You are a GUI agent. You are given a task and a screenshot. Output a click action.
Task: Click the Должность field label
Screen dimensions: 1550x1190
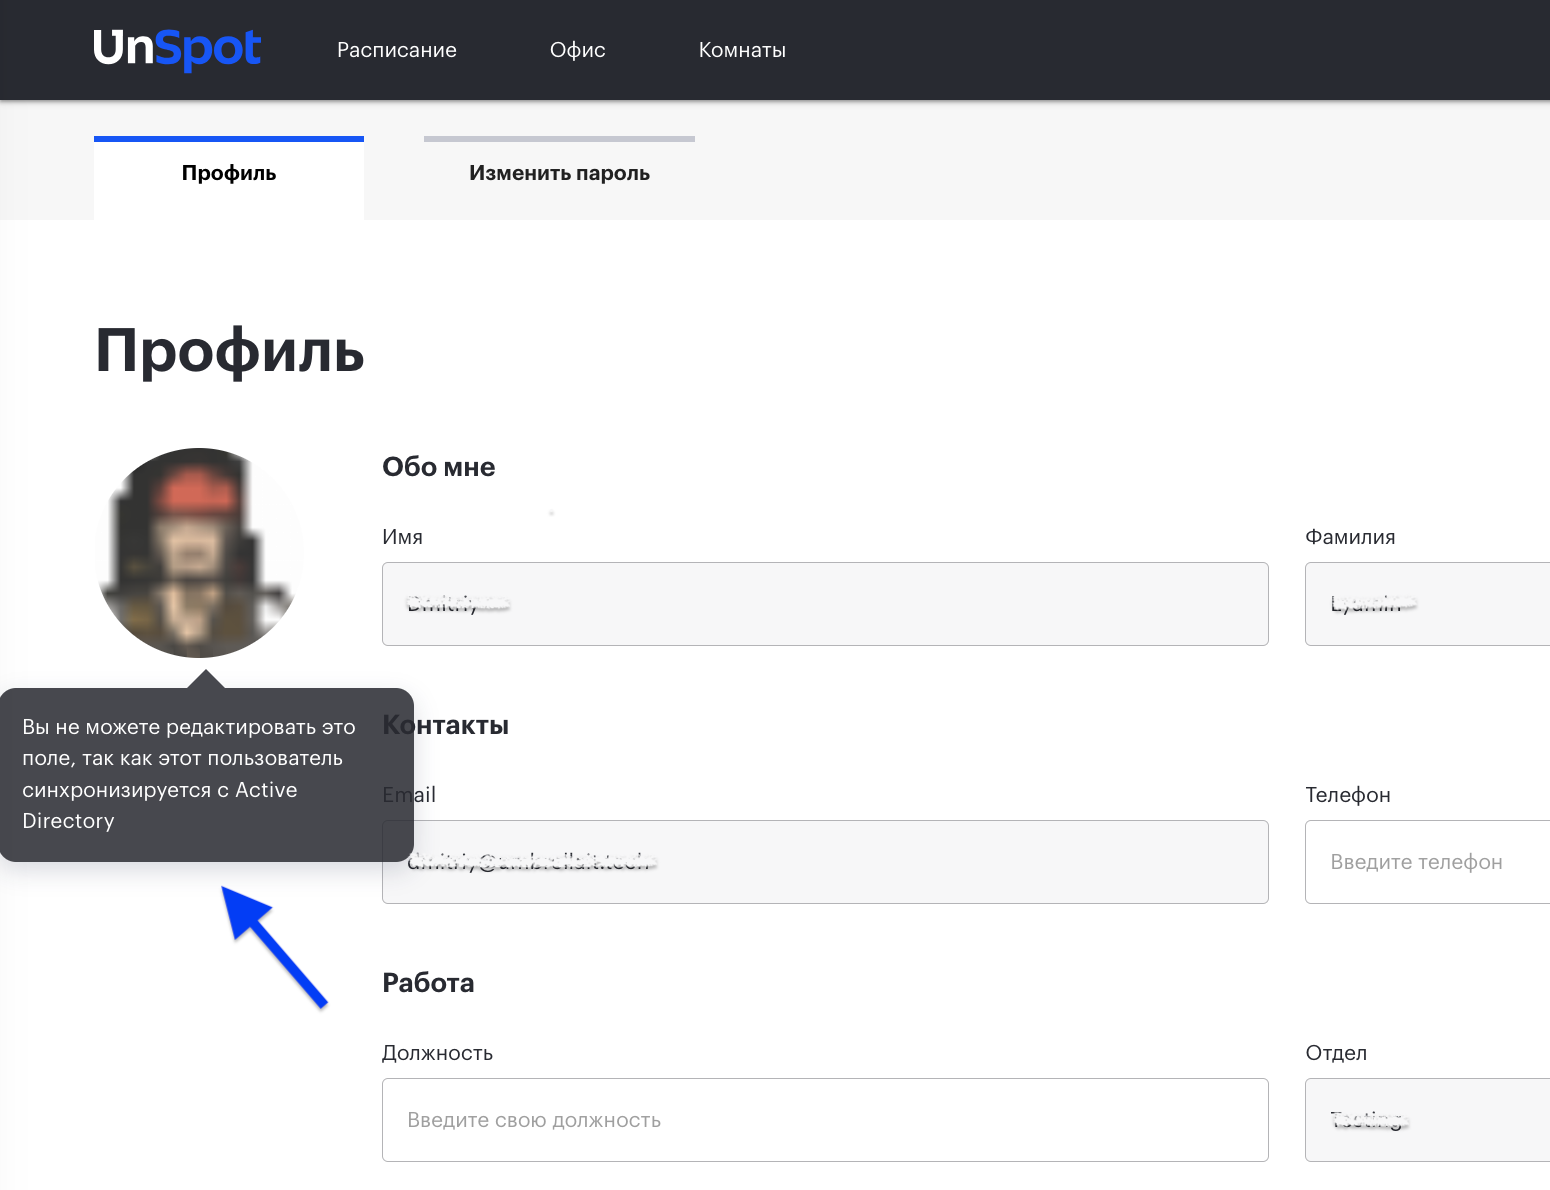[x=437, y=1053]
